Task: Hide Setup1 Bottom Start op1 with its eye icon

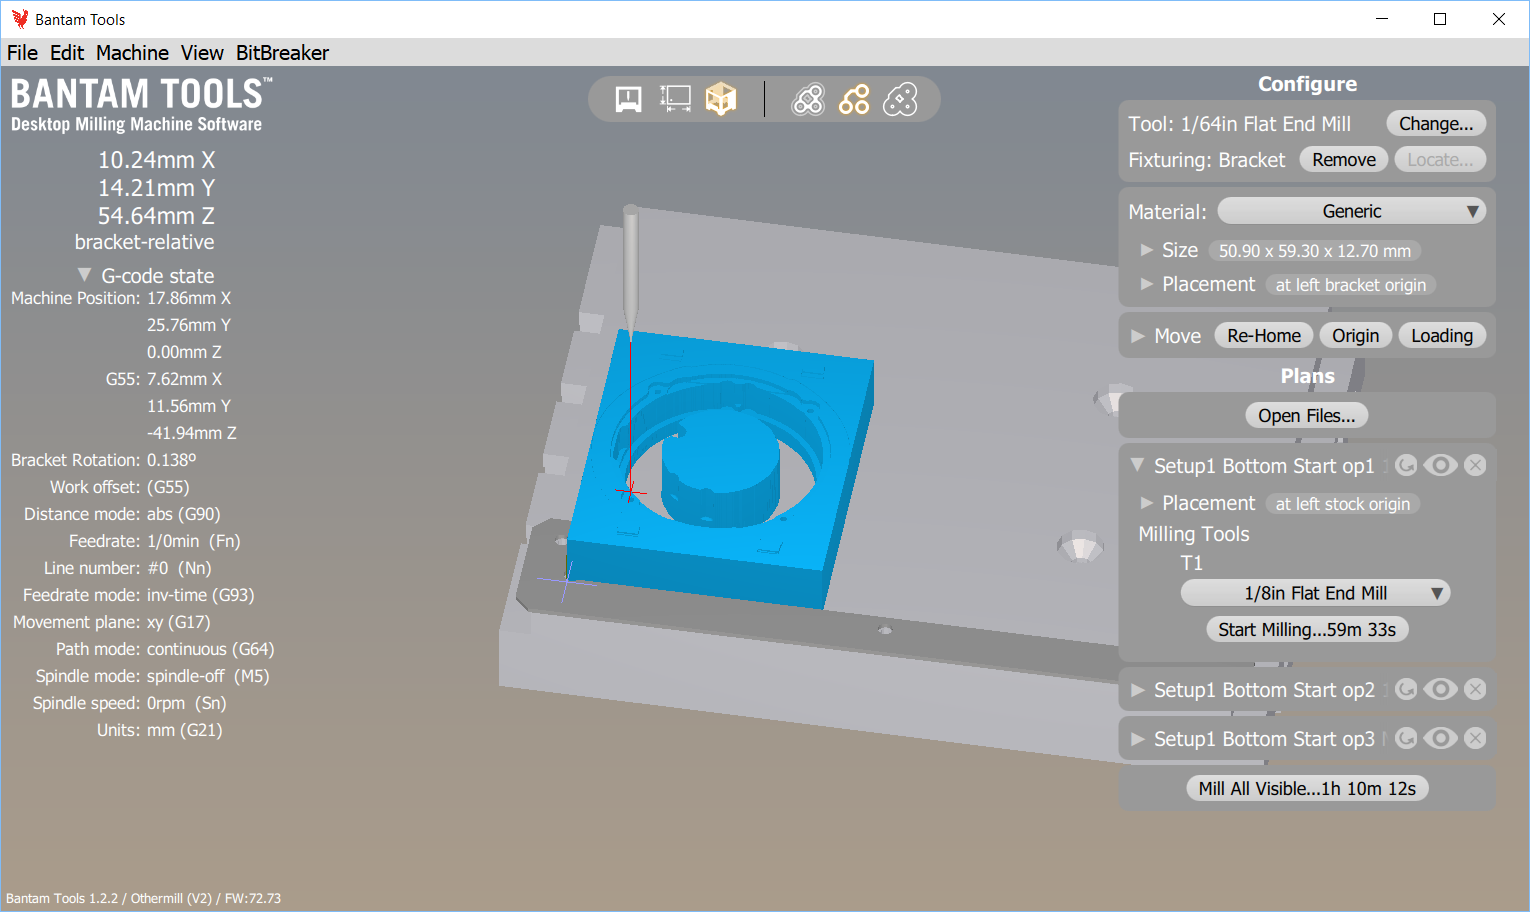Action: [x=1440, y=465]
